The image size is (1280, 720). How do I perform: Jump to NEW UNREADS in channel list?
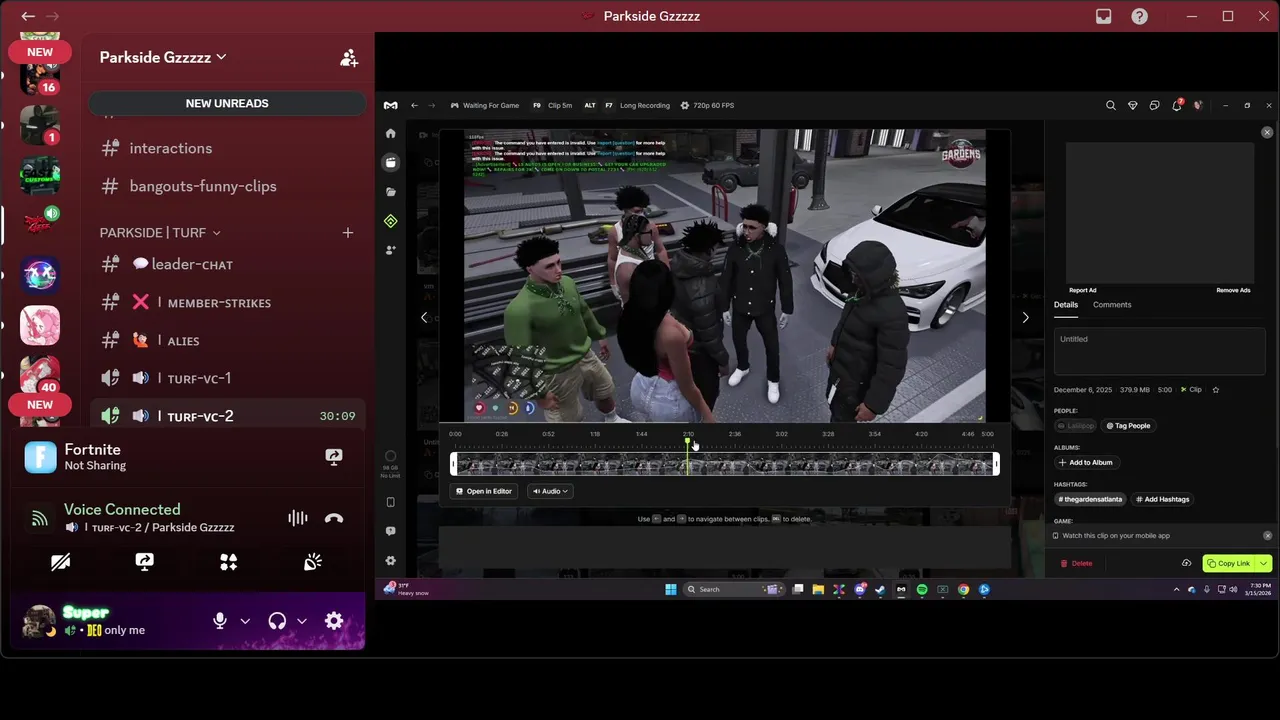pyautogui.click(x=227, y=103)
